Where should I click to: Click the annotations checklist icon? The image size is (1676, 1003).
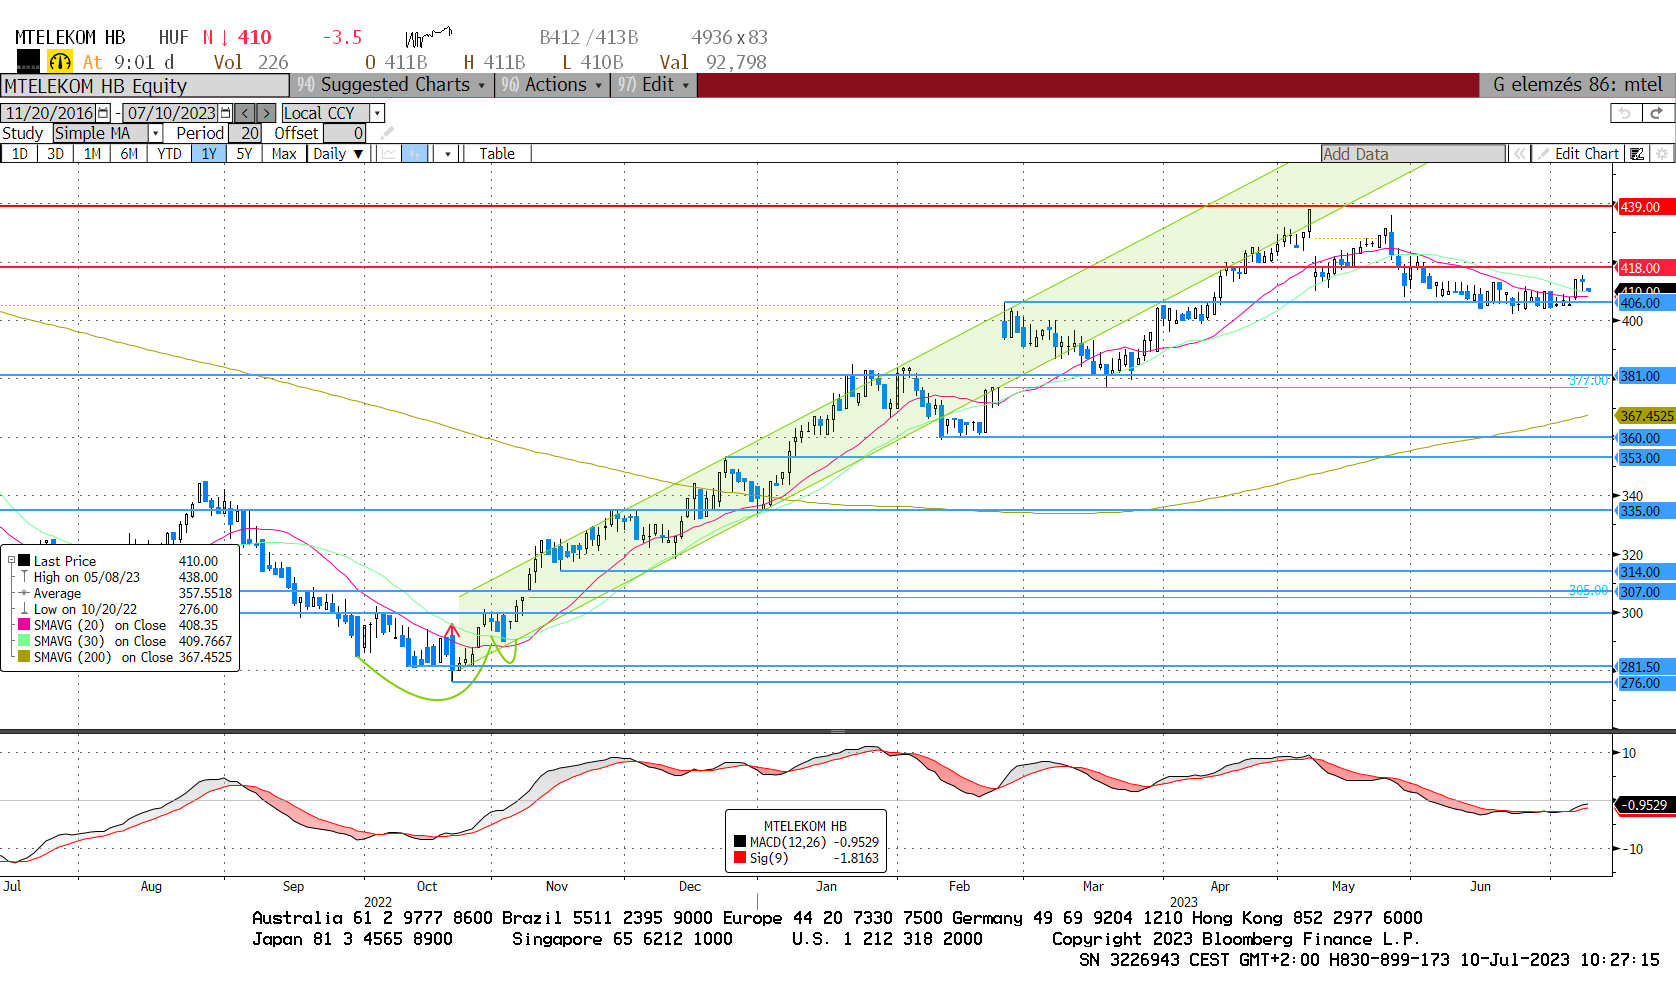coord(1637,154)
